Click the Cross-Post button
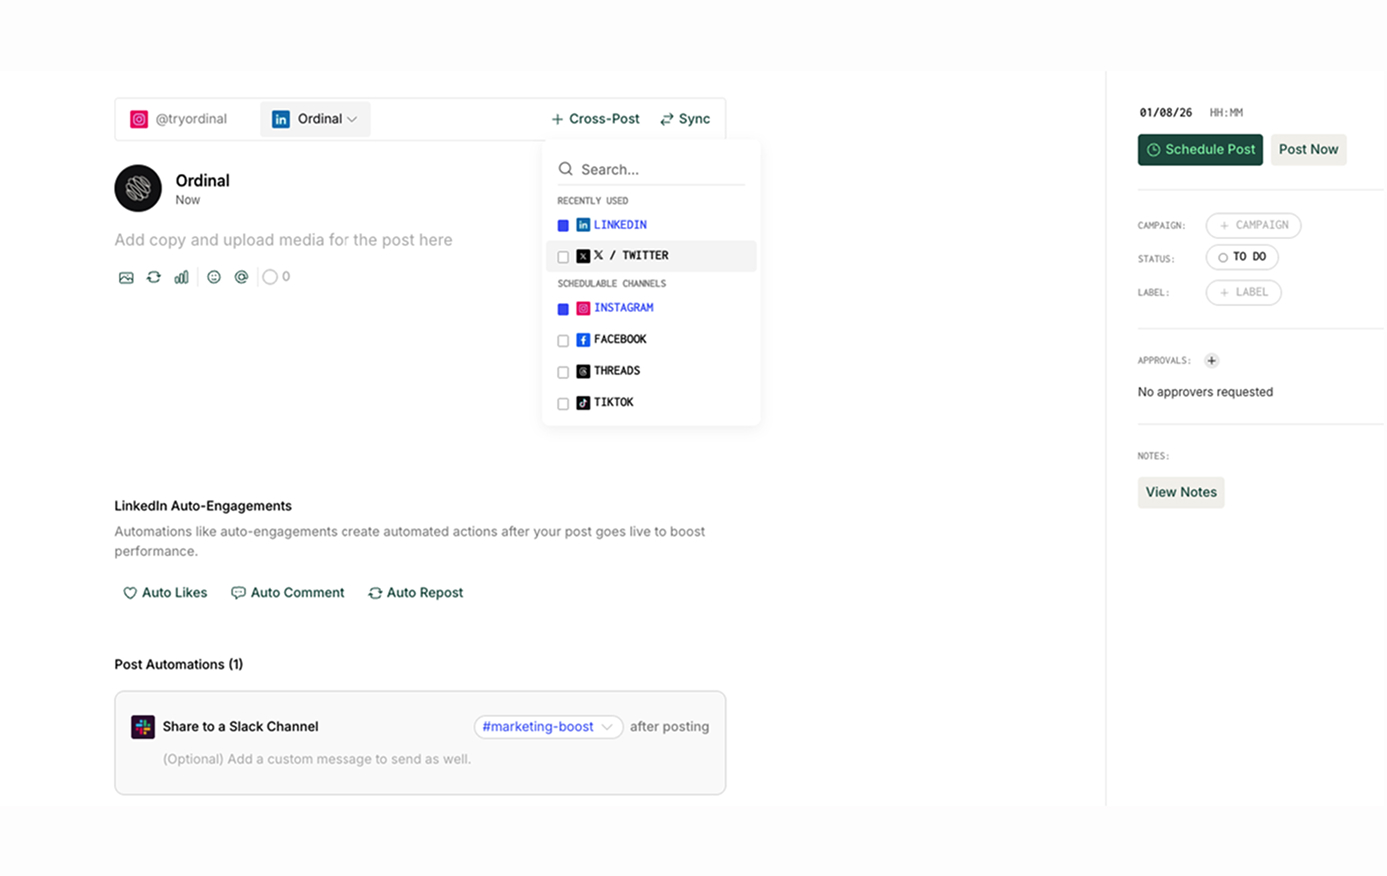1387x876 pixels. click(595, 119)
